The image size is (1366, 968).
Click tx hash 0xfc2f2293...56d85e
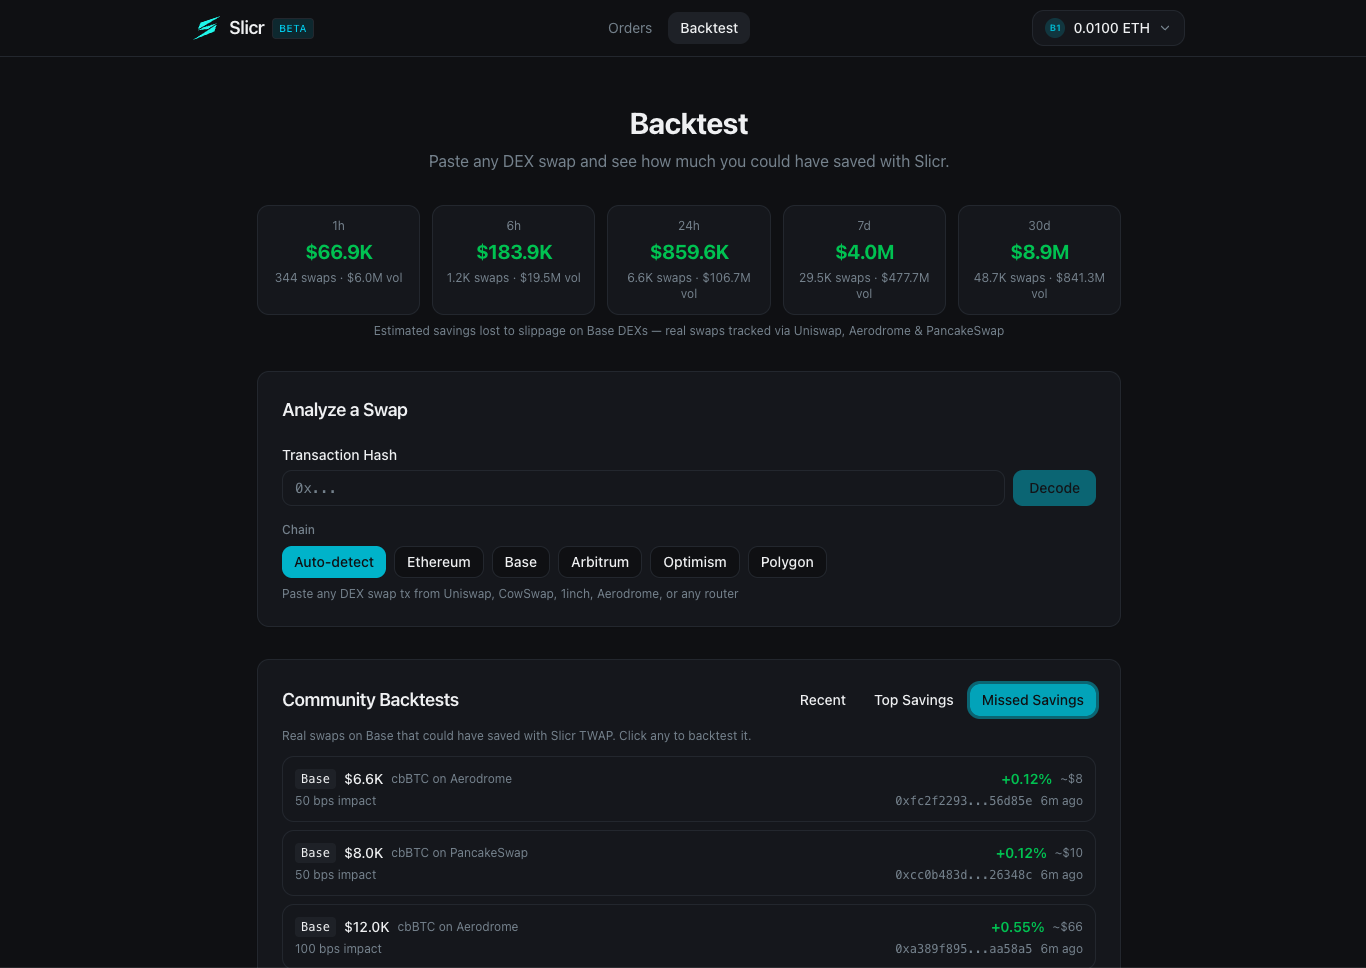click(963, 801)
